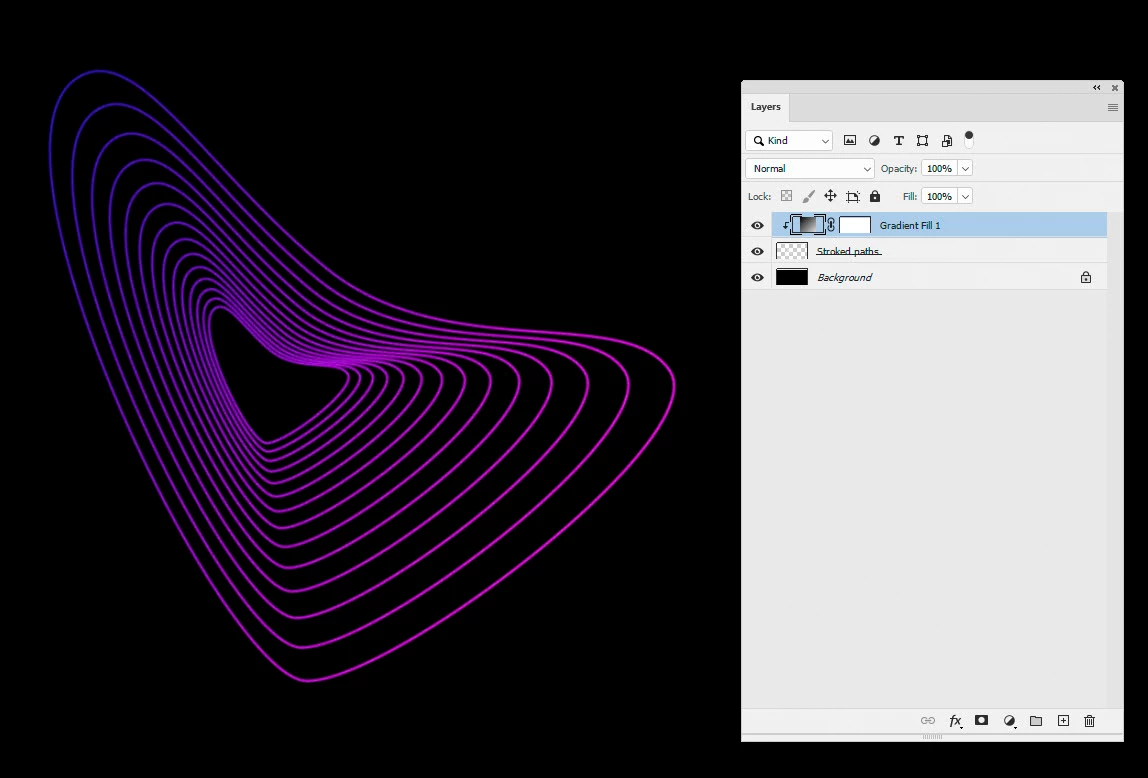The height and width of the screenshot is (778, 1148).
Task: Click the mask link chain icon
Action: [x=831, y=225]
